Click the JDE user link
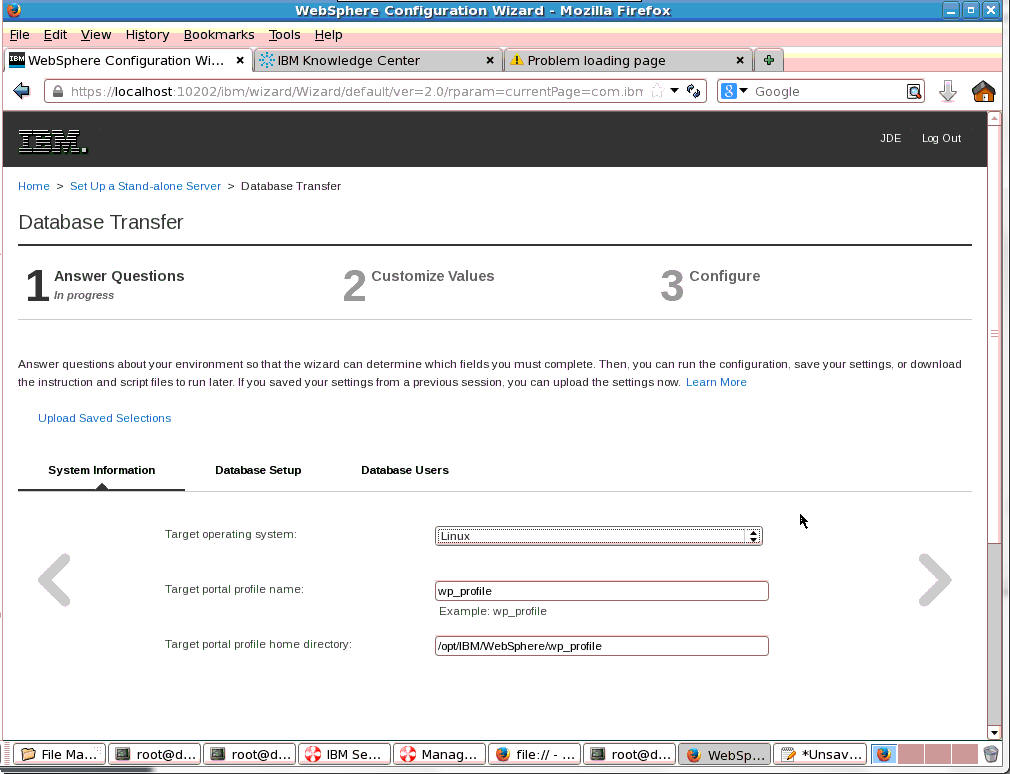 tap(890, 138)
